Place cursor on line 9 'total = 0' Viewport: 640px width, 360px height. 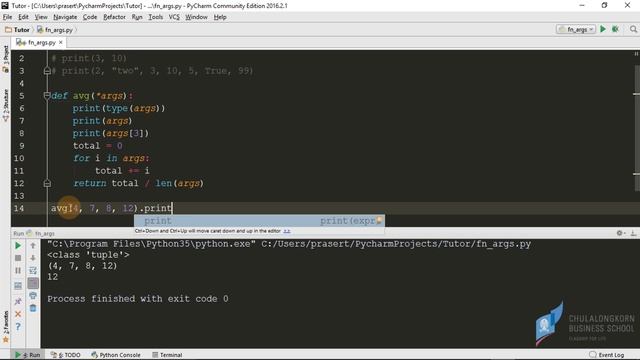[98, 146]
